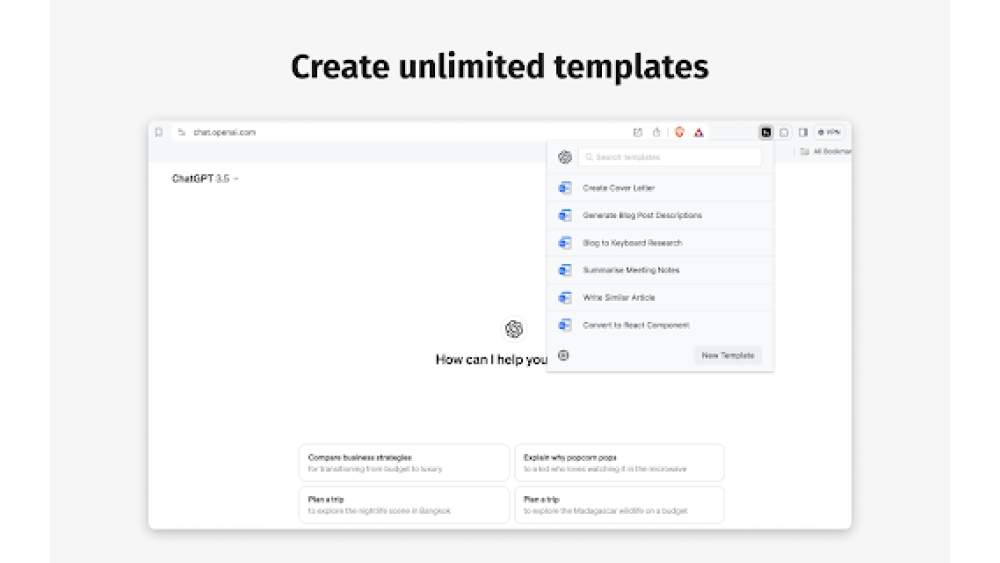Select the Create Cover Letter template
Viewport: 1000px width, 563px height.
(x=660, y=188)
